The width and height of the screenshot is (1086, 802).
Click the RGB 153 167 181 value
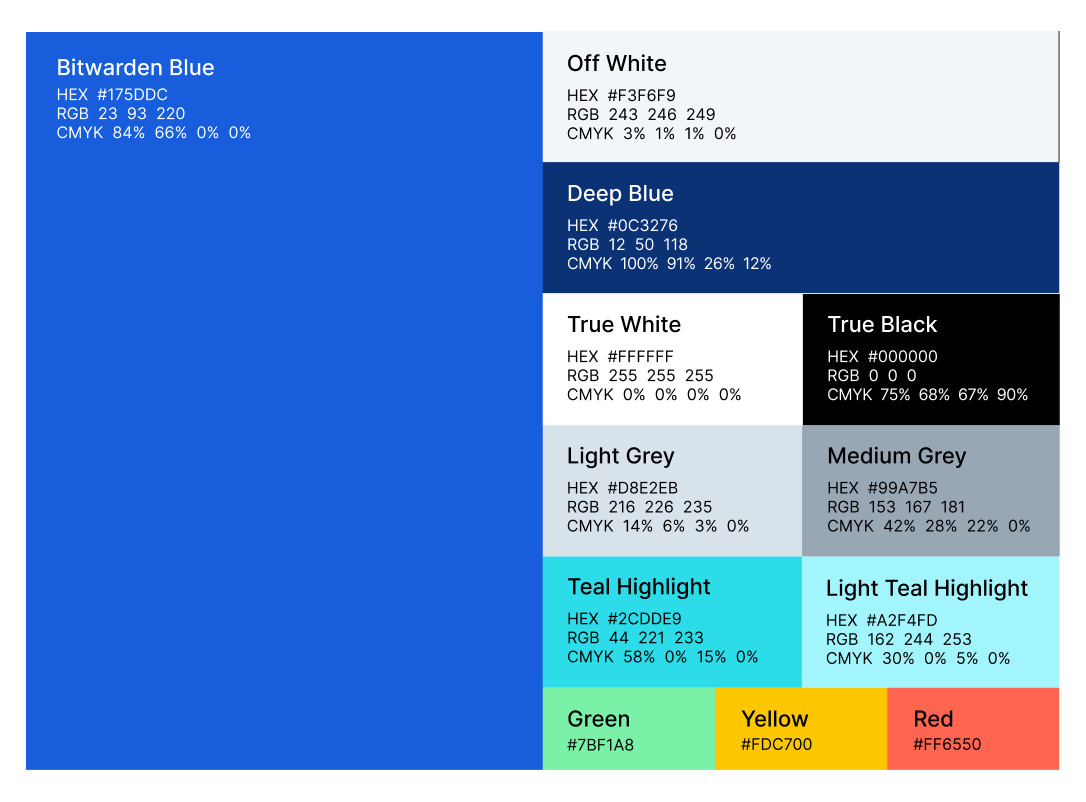896,507
